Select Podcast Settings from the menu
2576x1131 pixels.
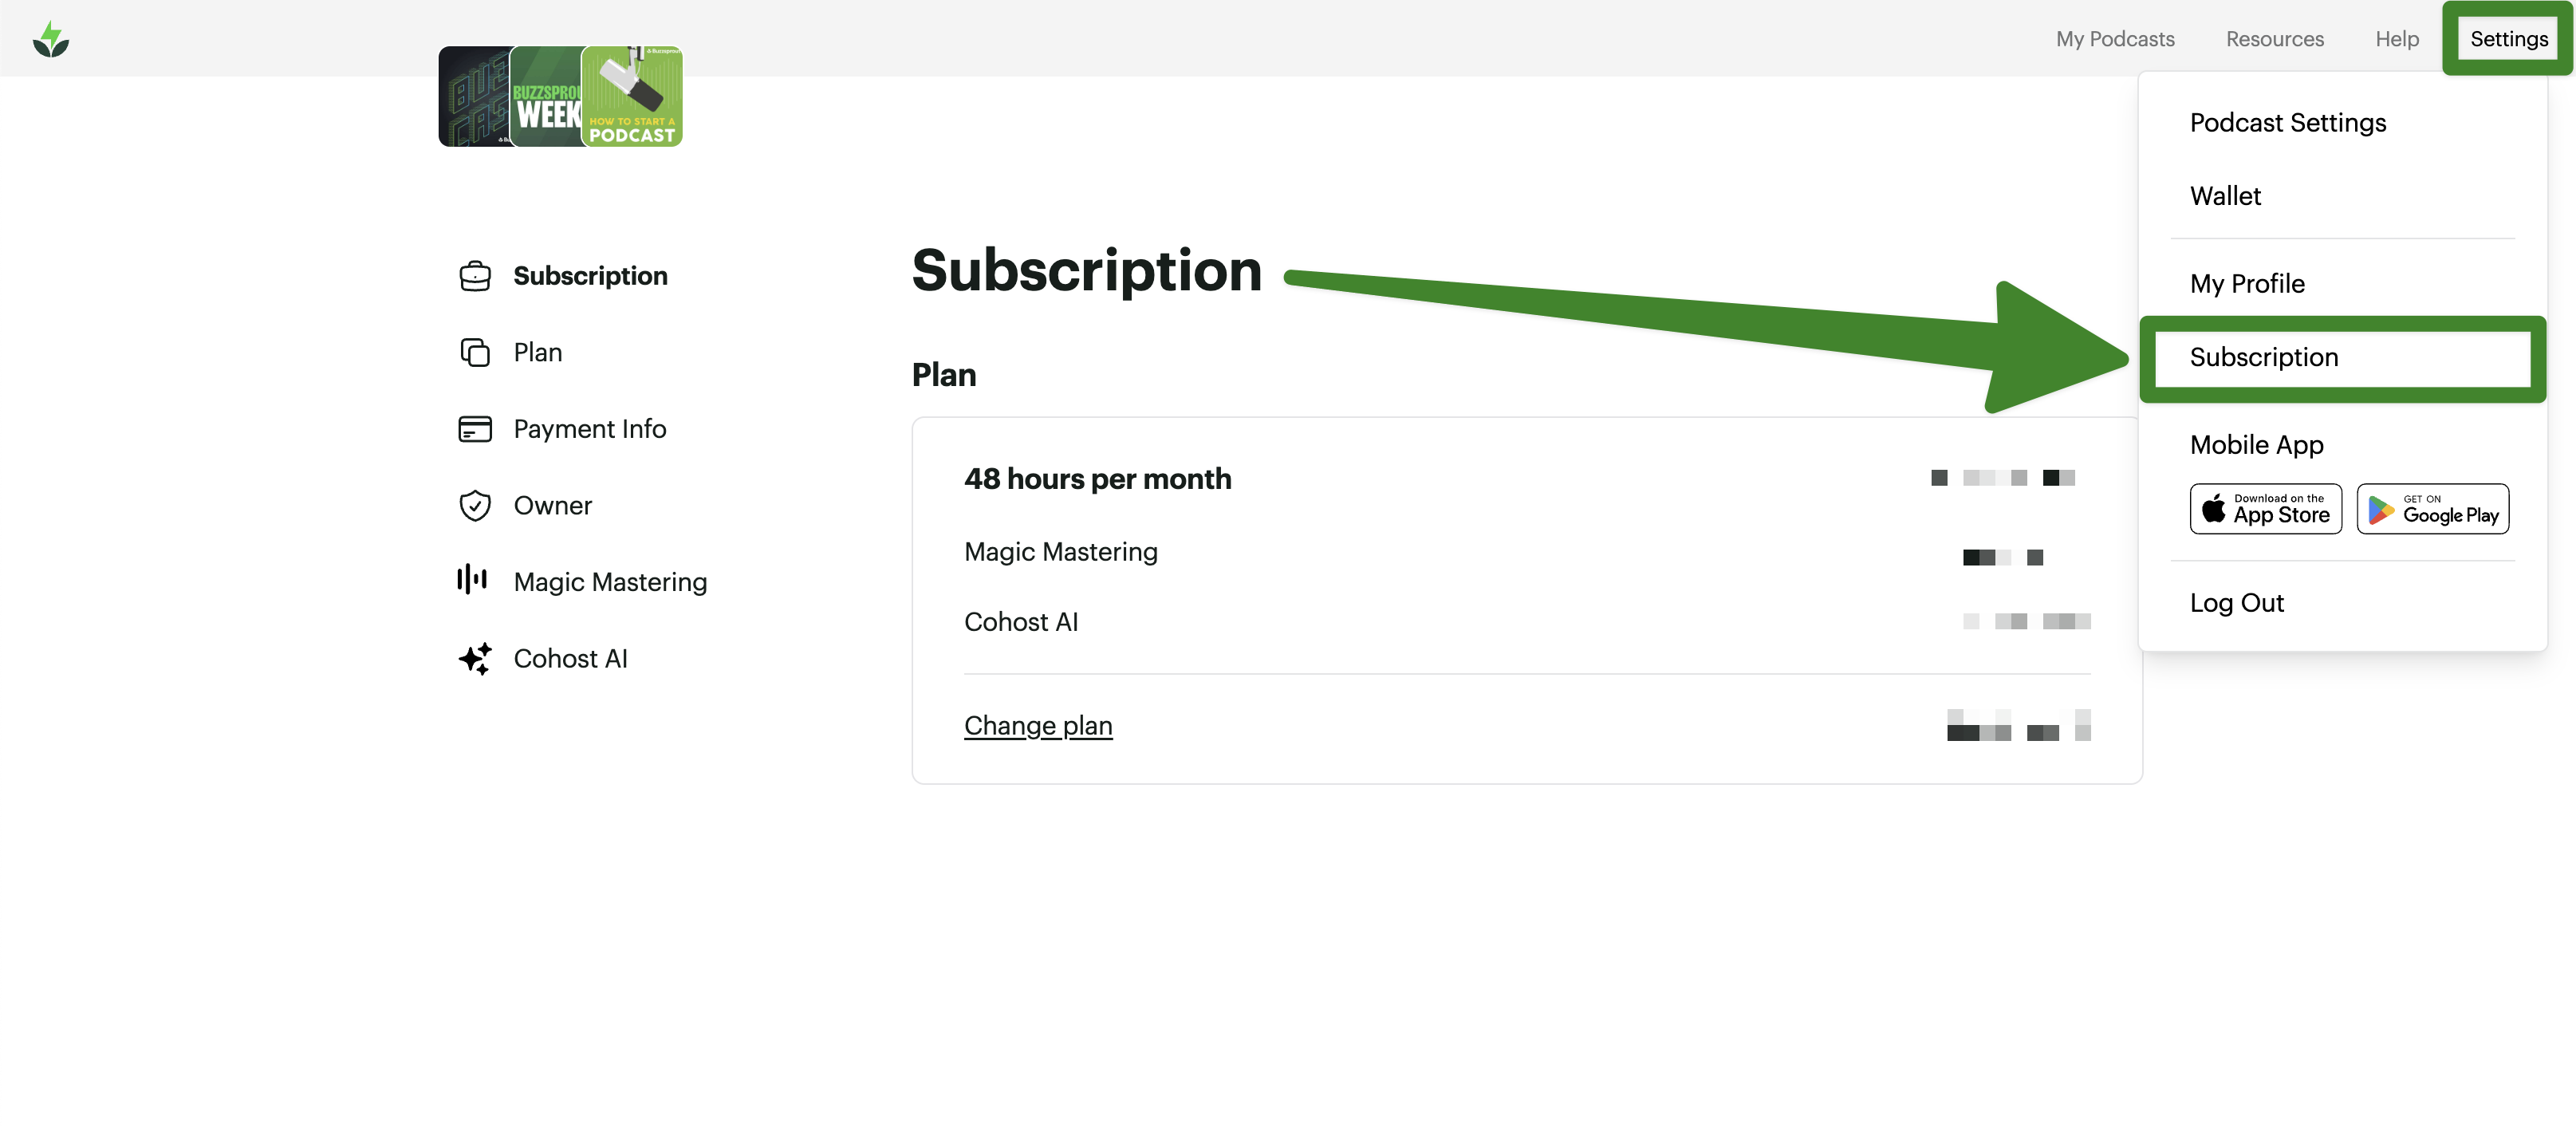click(2287, 123)
